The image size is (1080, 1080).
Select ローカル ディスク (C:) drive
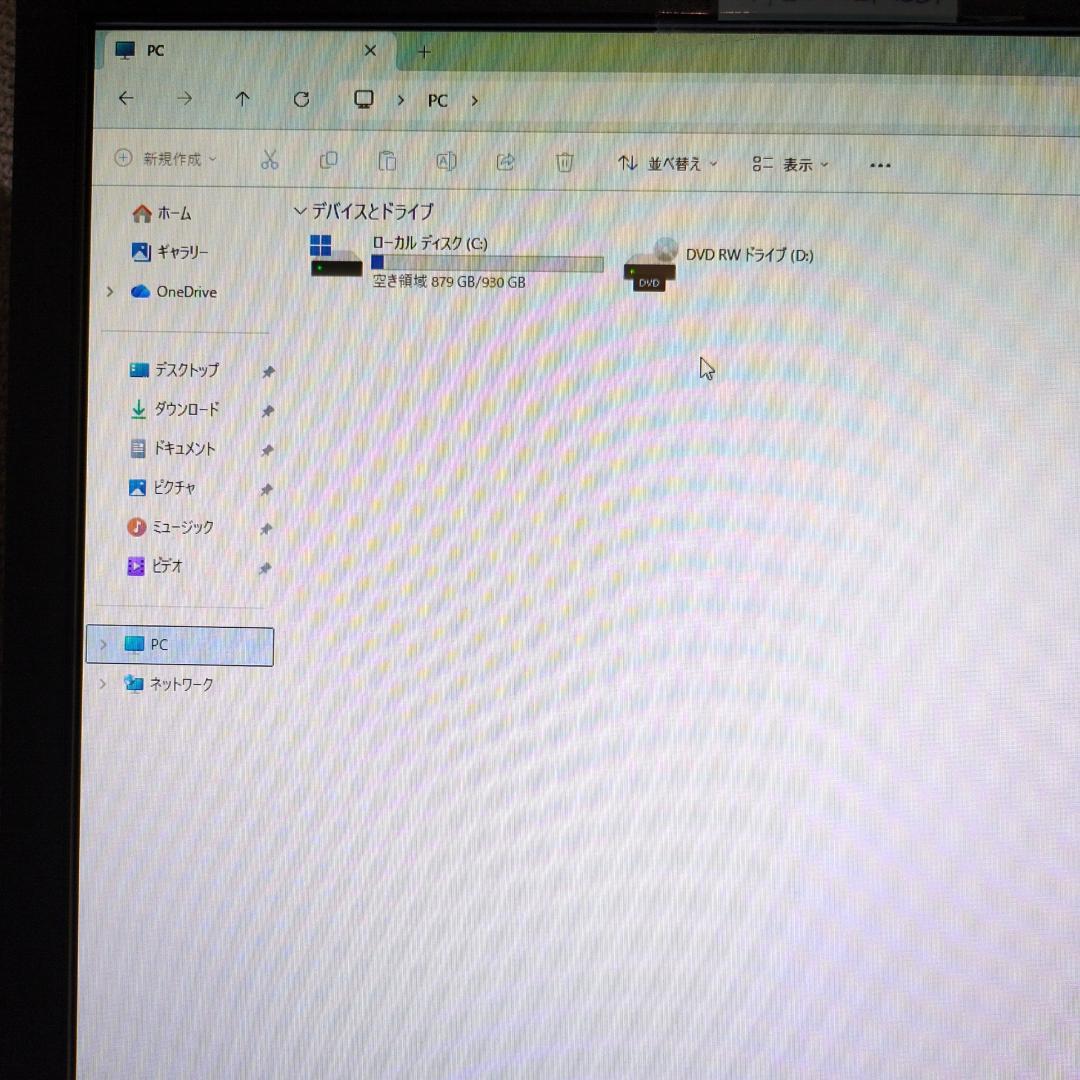(x=456, y=261)
